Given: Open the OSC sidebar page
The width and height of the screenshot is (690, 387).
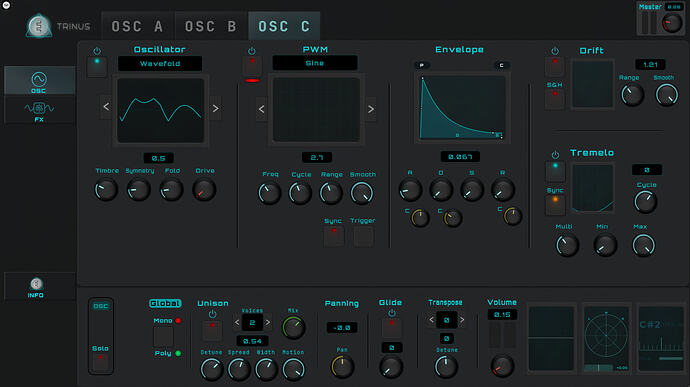Looking at the screenshot, I should point(39,81).
